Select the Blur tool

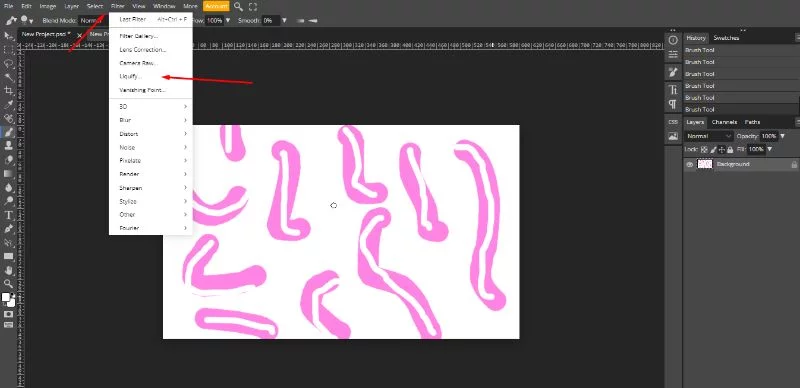coord(9,187)
